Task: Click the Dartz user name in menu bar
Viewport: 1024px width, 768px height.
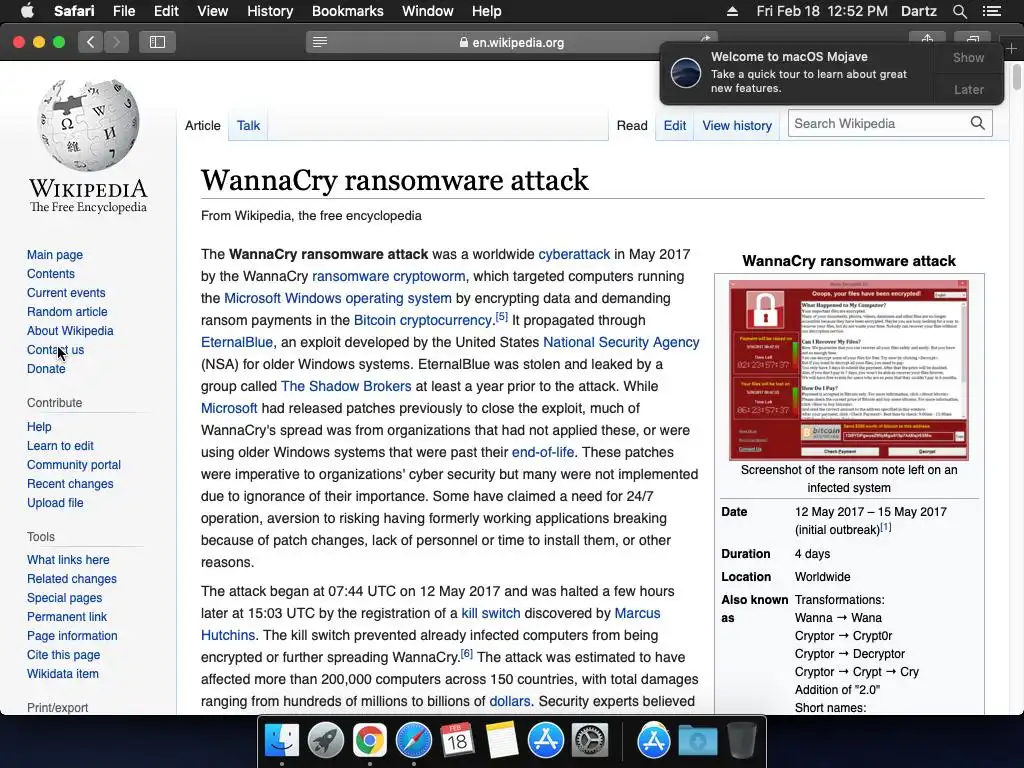Action: tap(918, 11)
